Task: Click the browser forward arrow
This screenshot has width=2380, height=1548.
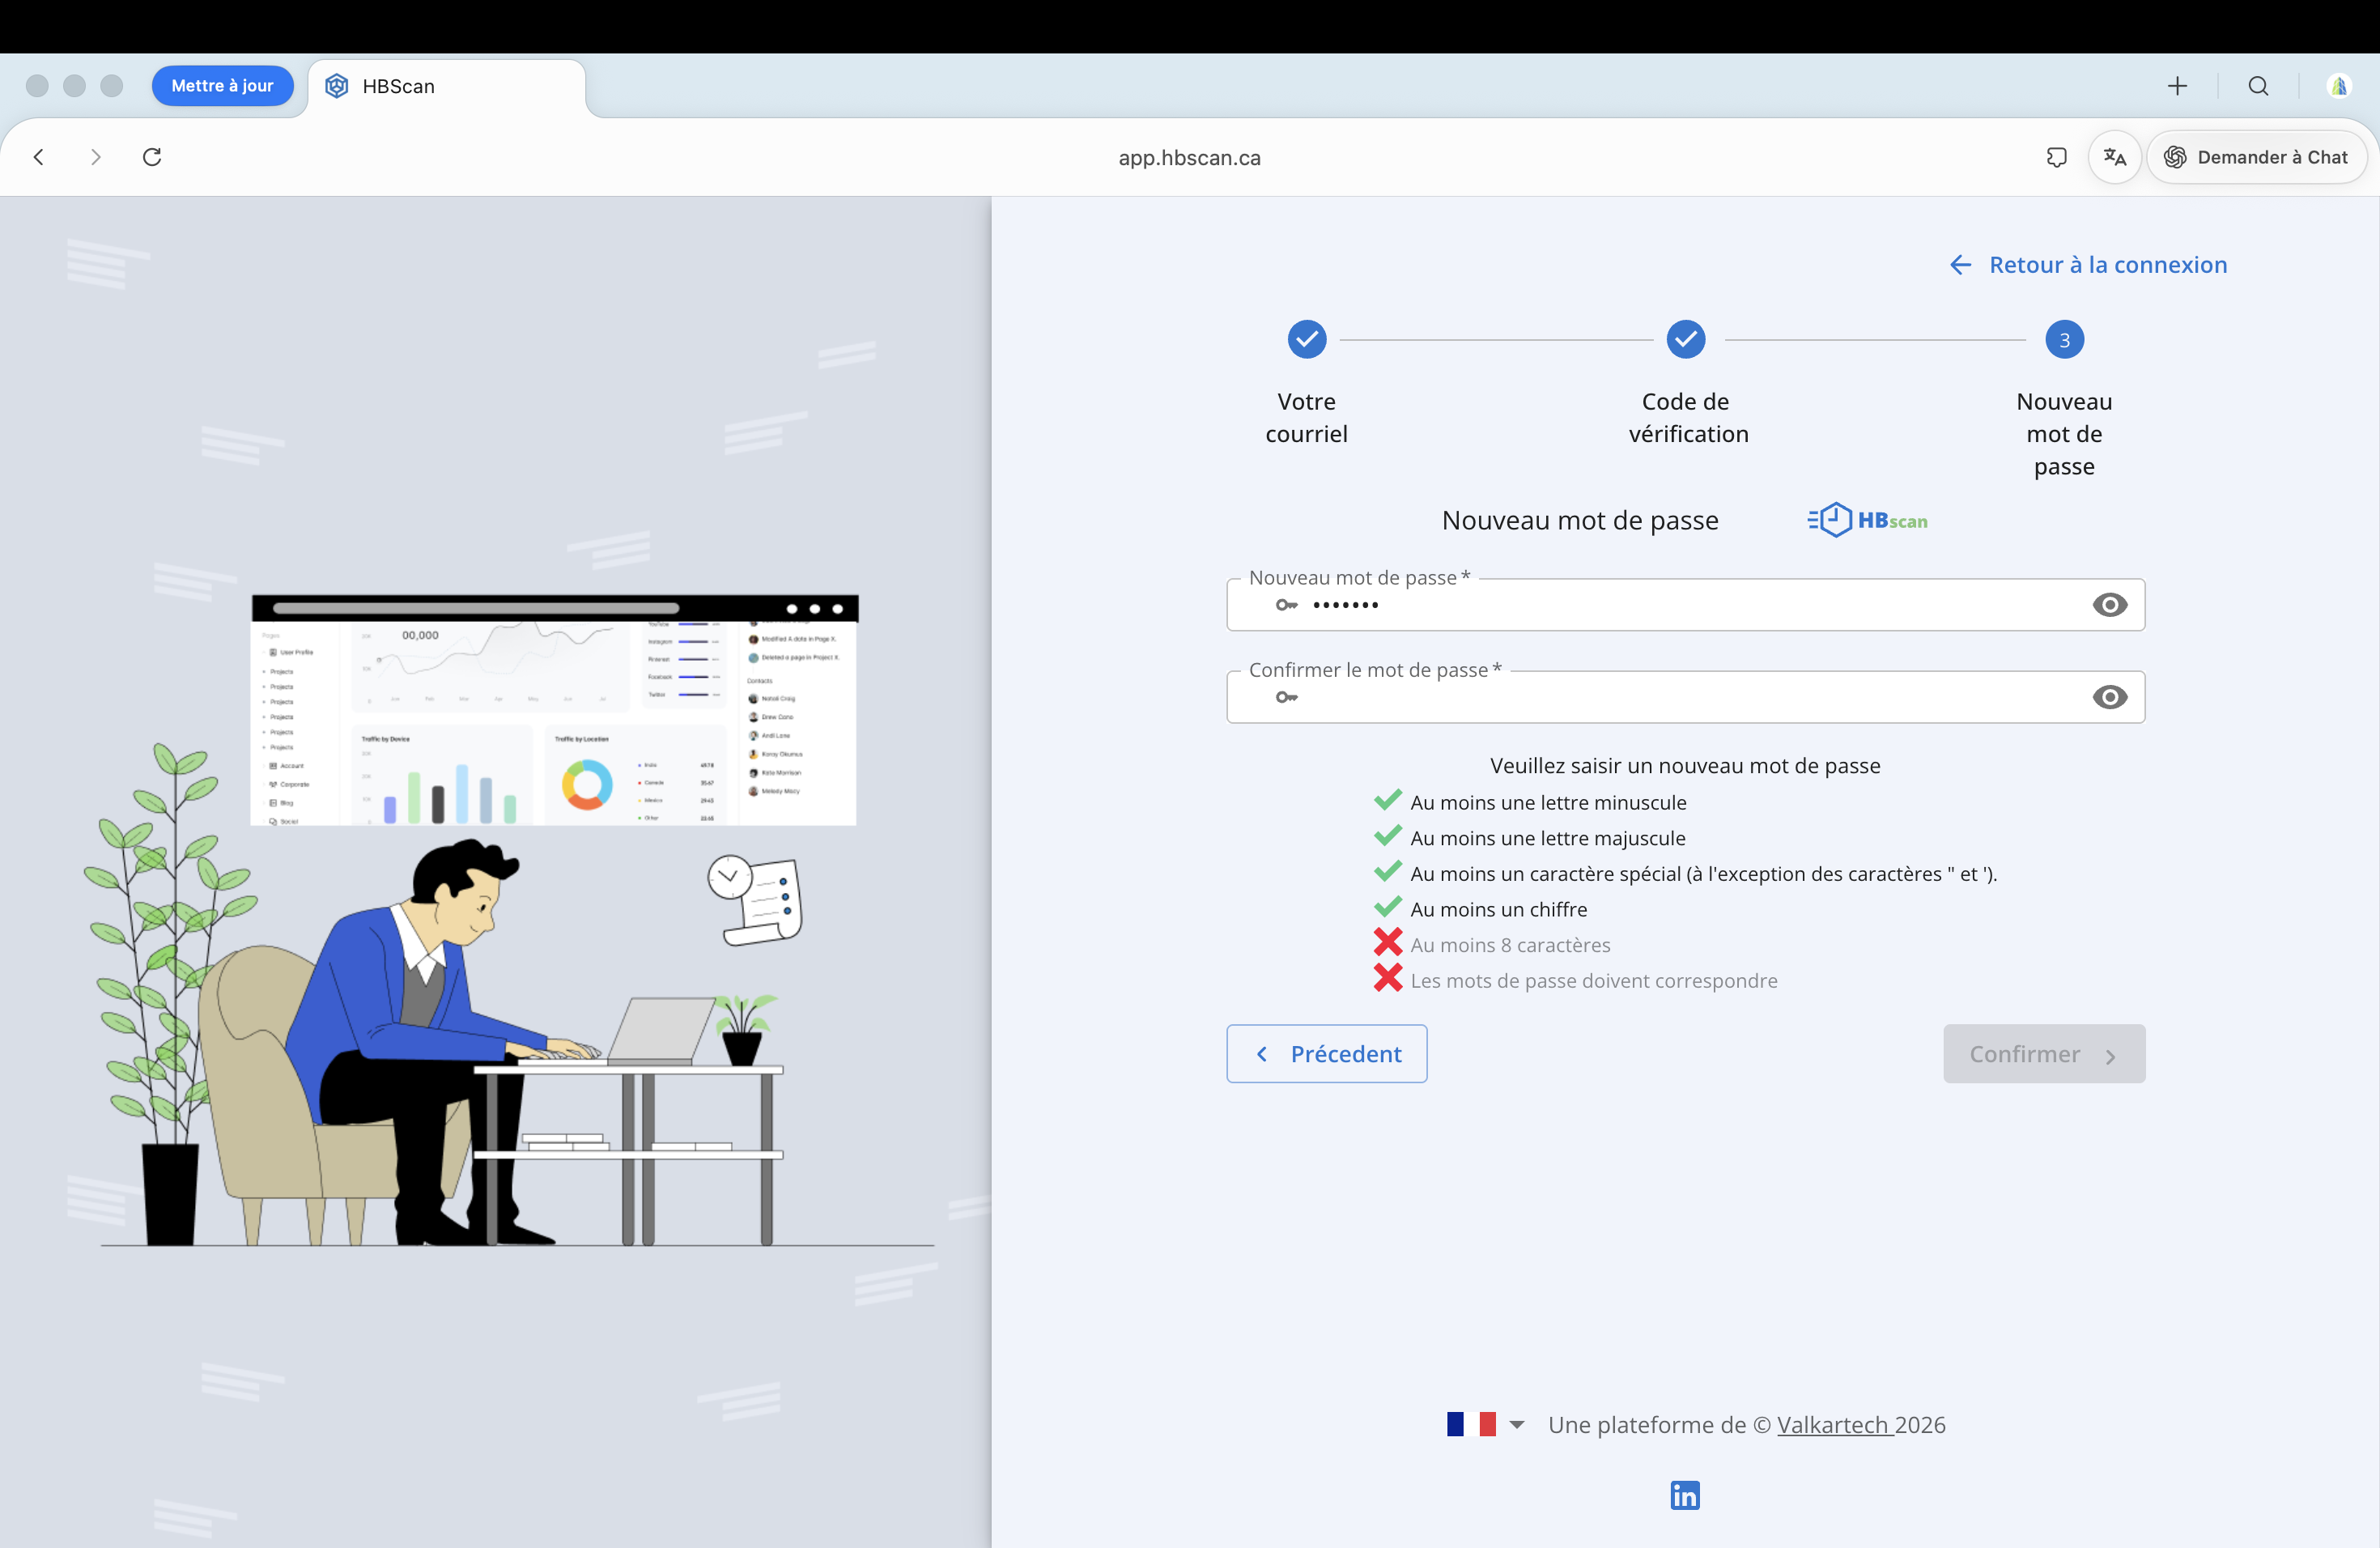Action: 95,157
